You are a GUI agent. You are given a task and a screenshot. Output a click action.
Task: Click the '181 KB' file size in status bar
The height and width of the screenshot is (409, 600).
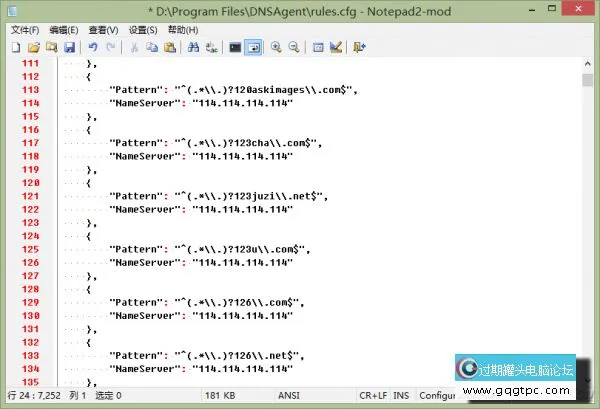click(x=220, y=395)
